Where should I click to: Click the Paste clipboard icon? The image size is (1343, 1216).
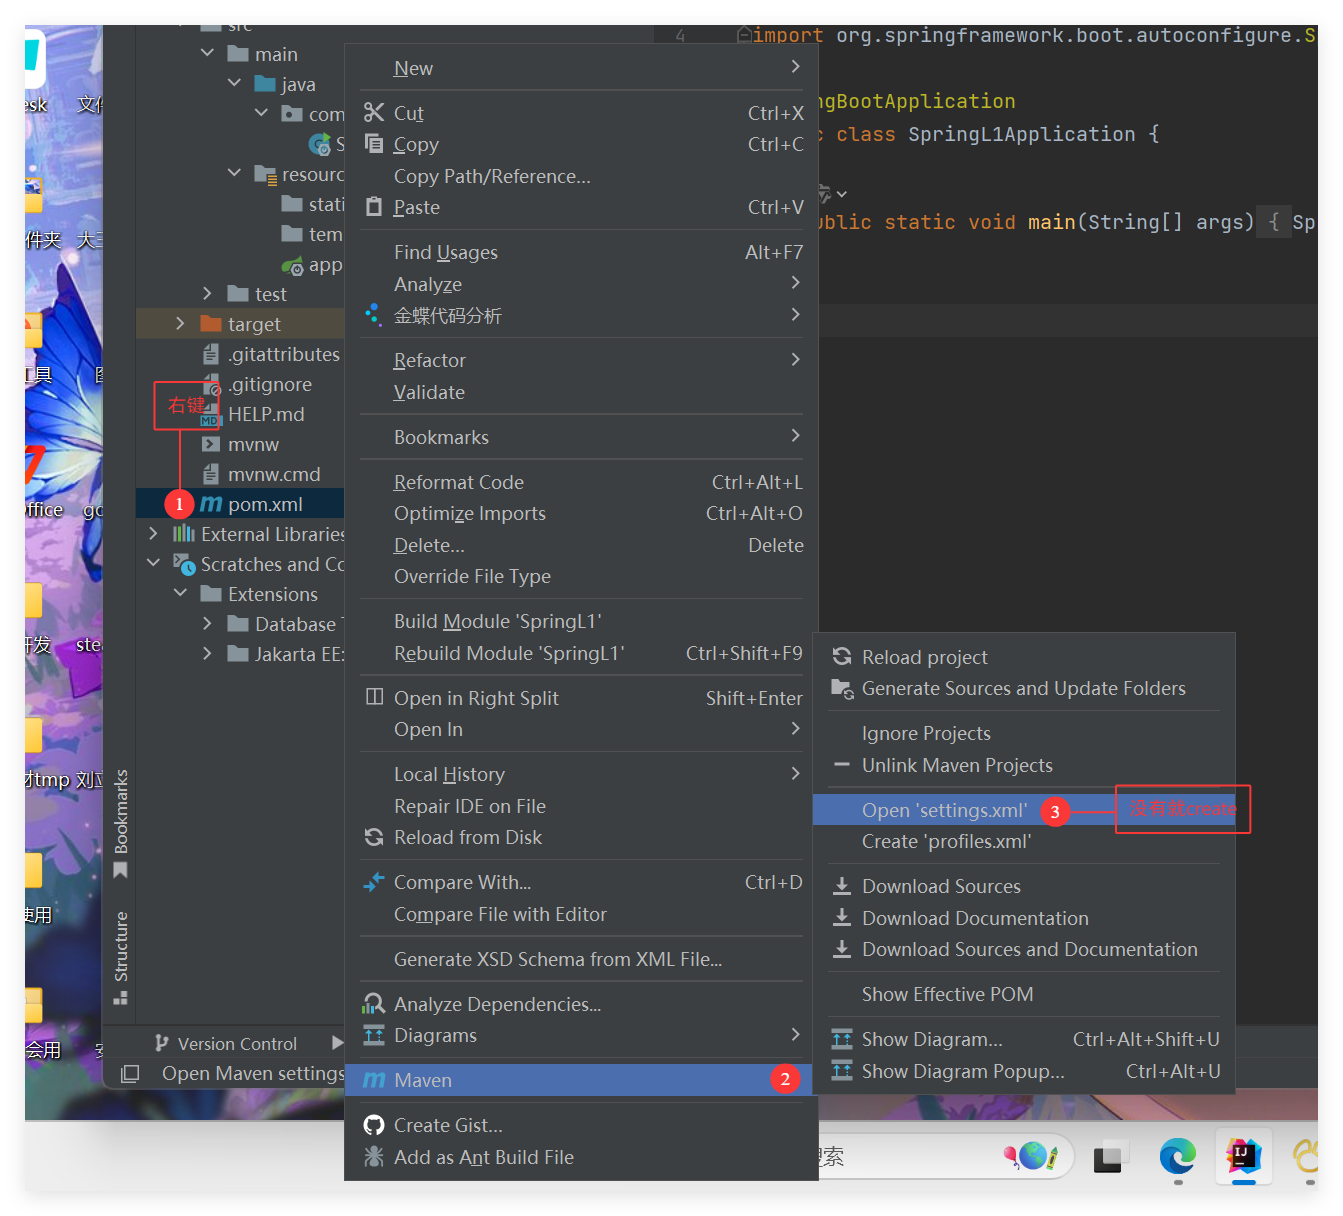(374, 206)
